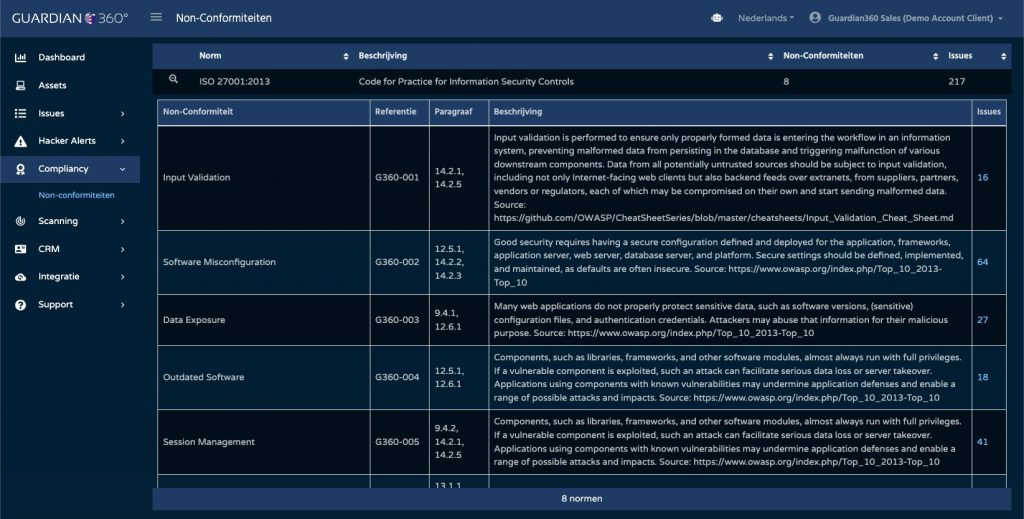
Task: Expand the Support submenu chevron
Action: tap(122, 305)
